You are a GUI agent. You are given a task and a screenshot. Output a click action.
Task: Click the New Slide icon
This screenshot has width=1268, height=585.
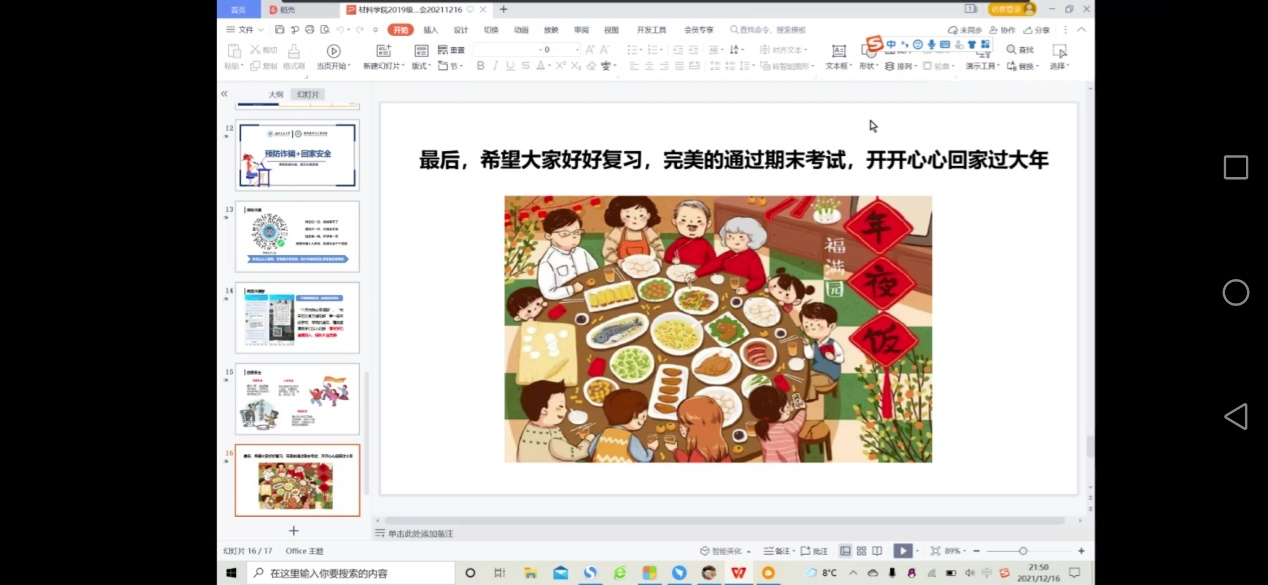coord(384,51)
